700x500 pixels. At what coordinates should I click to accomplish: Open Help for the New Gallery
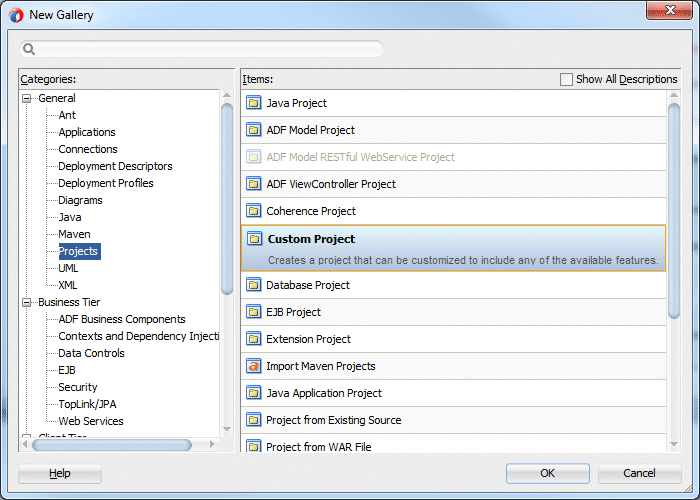[60, 473]
